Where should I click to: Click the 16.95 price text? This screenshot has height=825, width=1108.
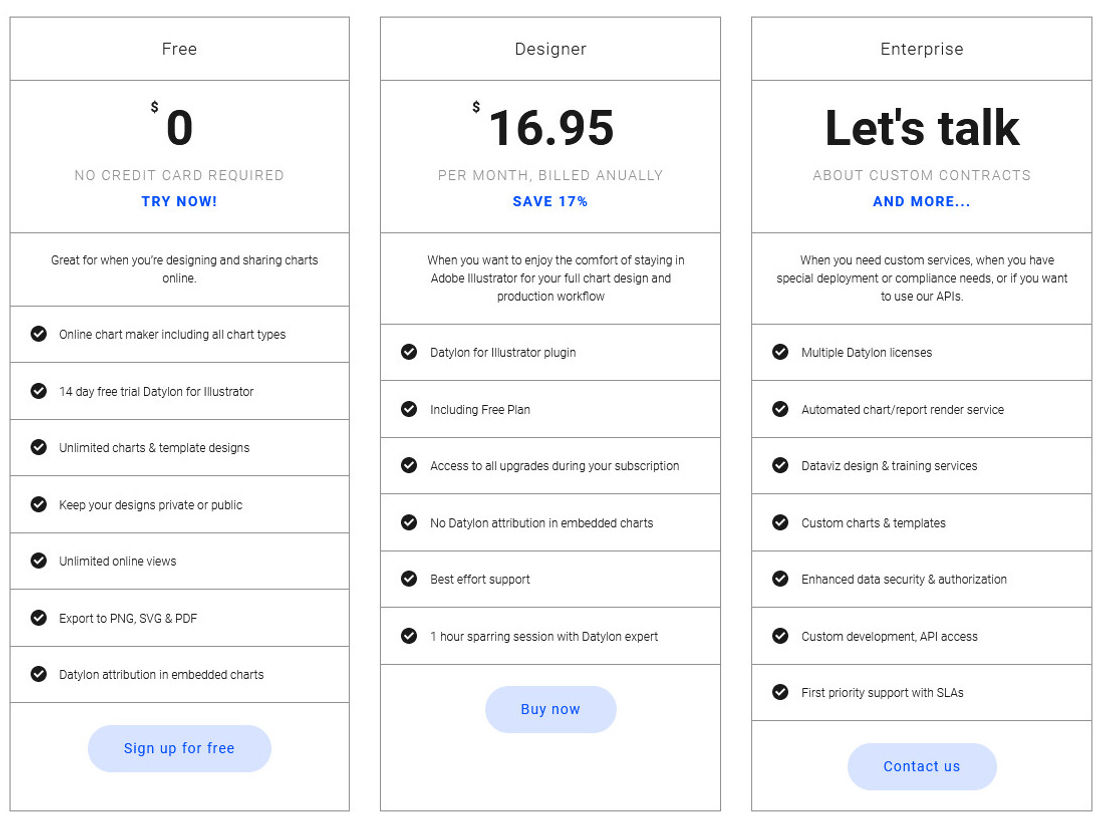pos(551,128)
